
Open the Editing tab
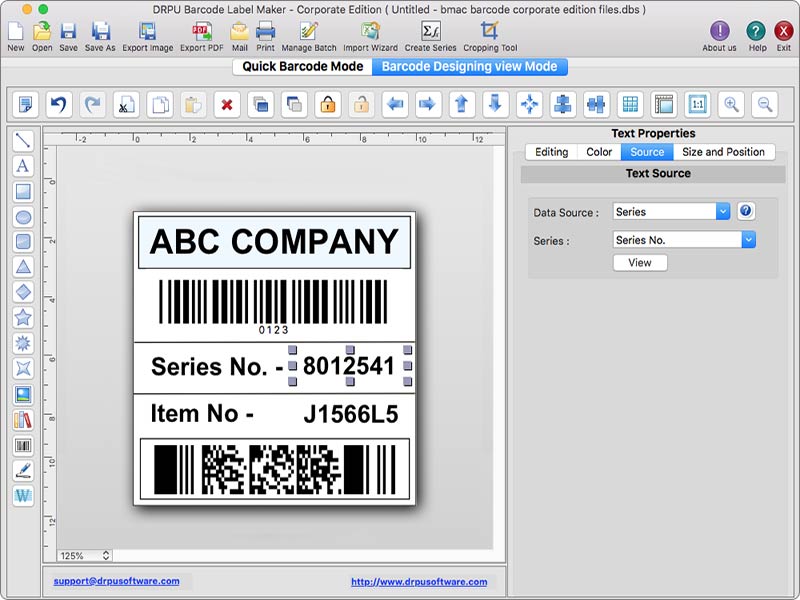[x=552, y=152]
